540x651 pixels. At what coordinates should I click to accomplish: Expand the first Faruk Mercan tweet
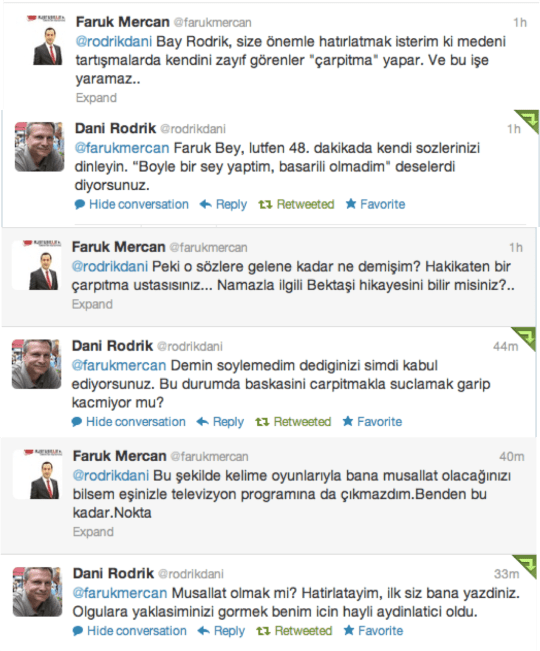click(x=96, y=98)
